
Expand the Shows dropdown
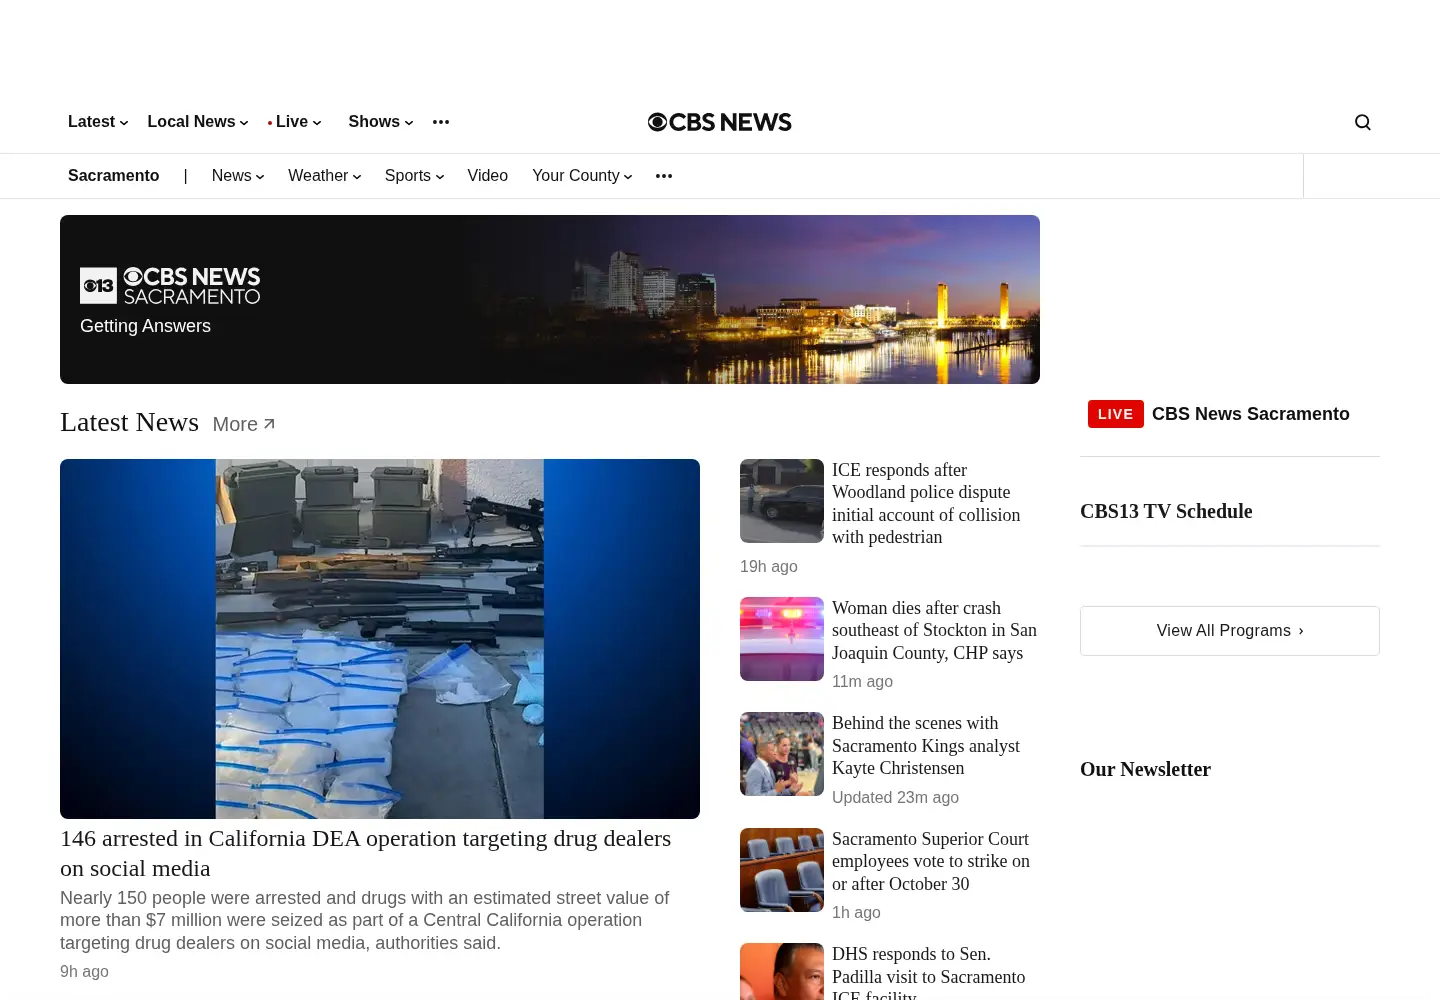tap(381, 122)
